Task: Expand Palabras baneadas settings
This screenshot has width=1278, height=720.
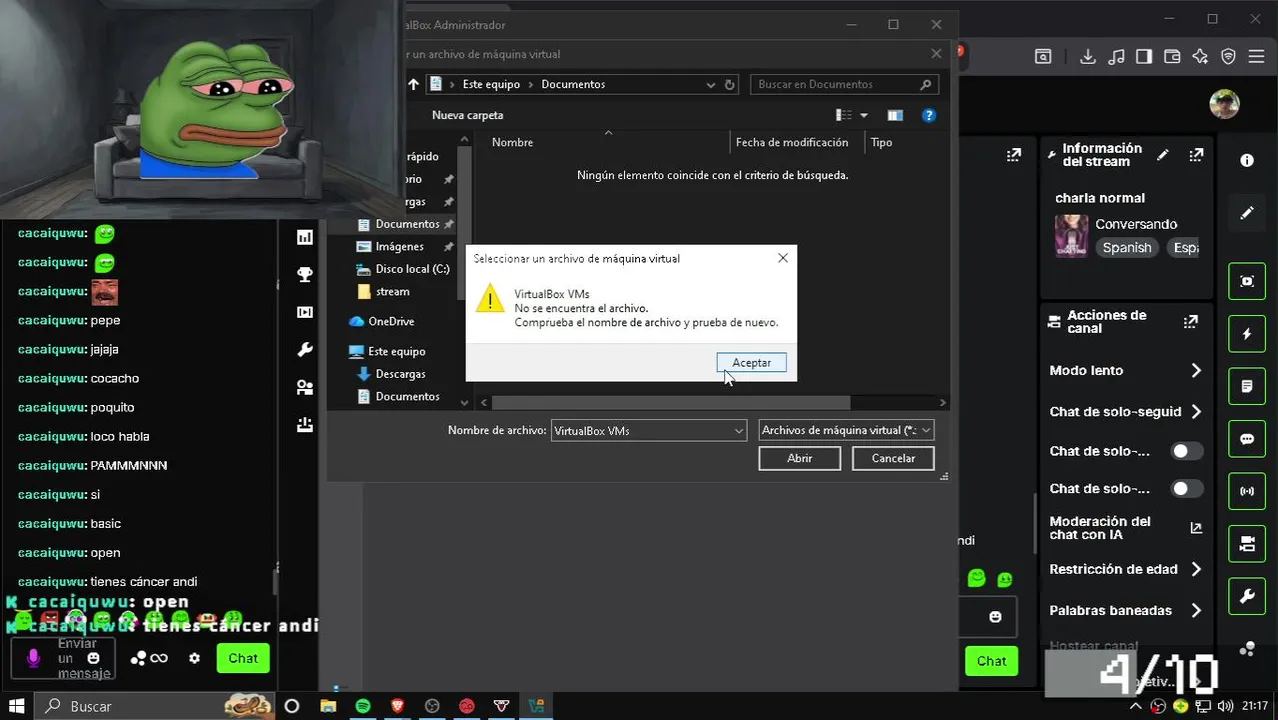Action: coord(1196,610)
